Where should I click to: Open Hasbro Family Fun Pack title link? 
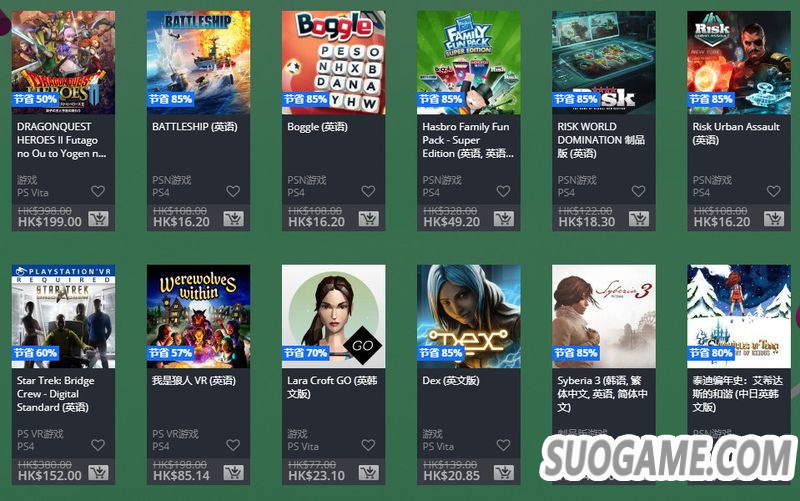(468, 140)
